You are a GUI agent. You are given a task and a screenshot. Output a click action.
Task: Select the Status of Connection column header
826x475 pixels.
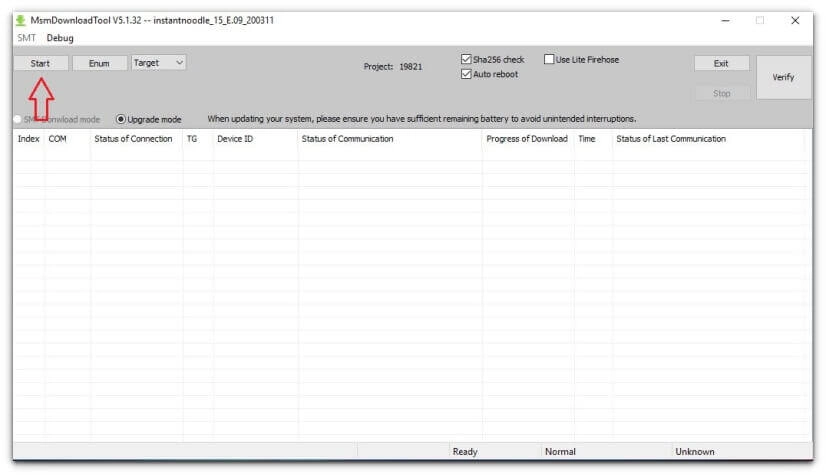[133, 139]
